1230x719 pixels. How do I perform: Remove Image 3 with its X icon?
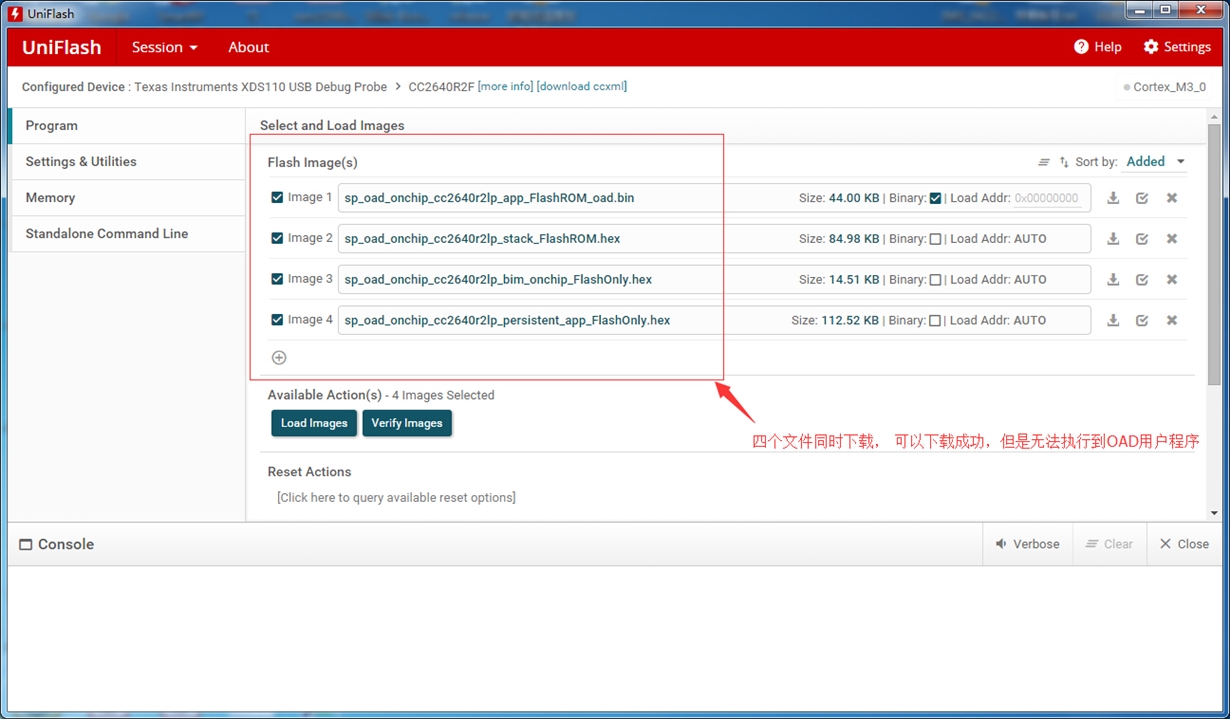coord(1171,280)
